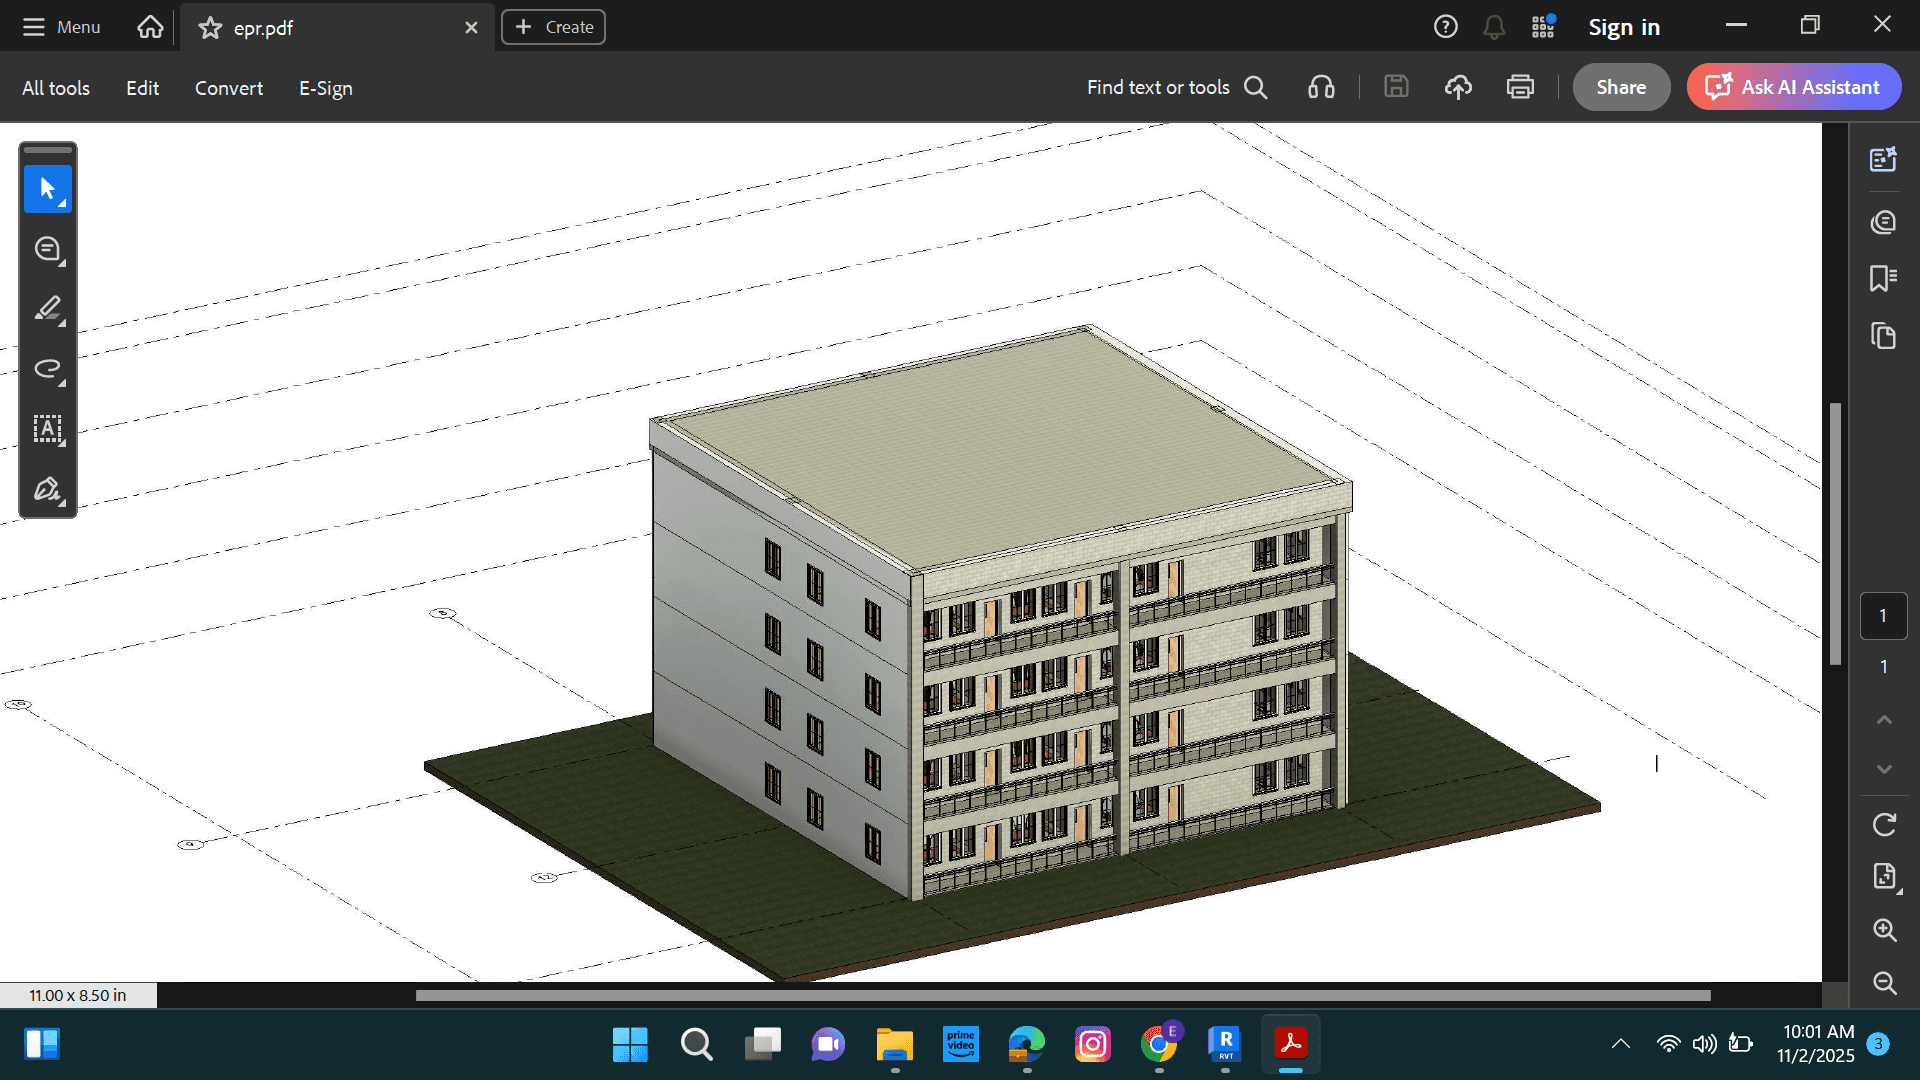Click the Share button
The width and height of the screenshot is (1920, 1080).
[1620, 87]
